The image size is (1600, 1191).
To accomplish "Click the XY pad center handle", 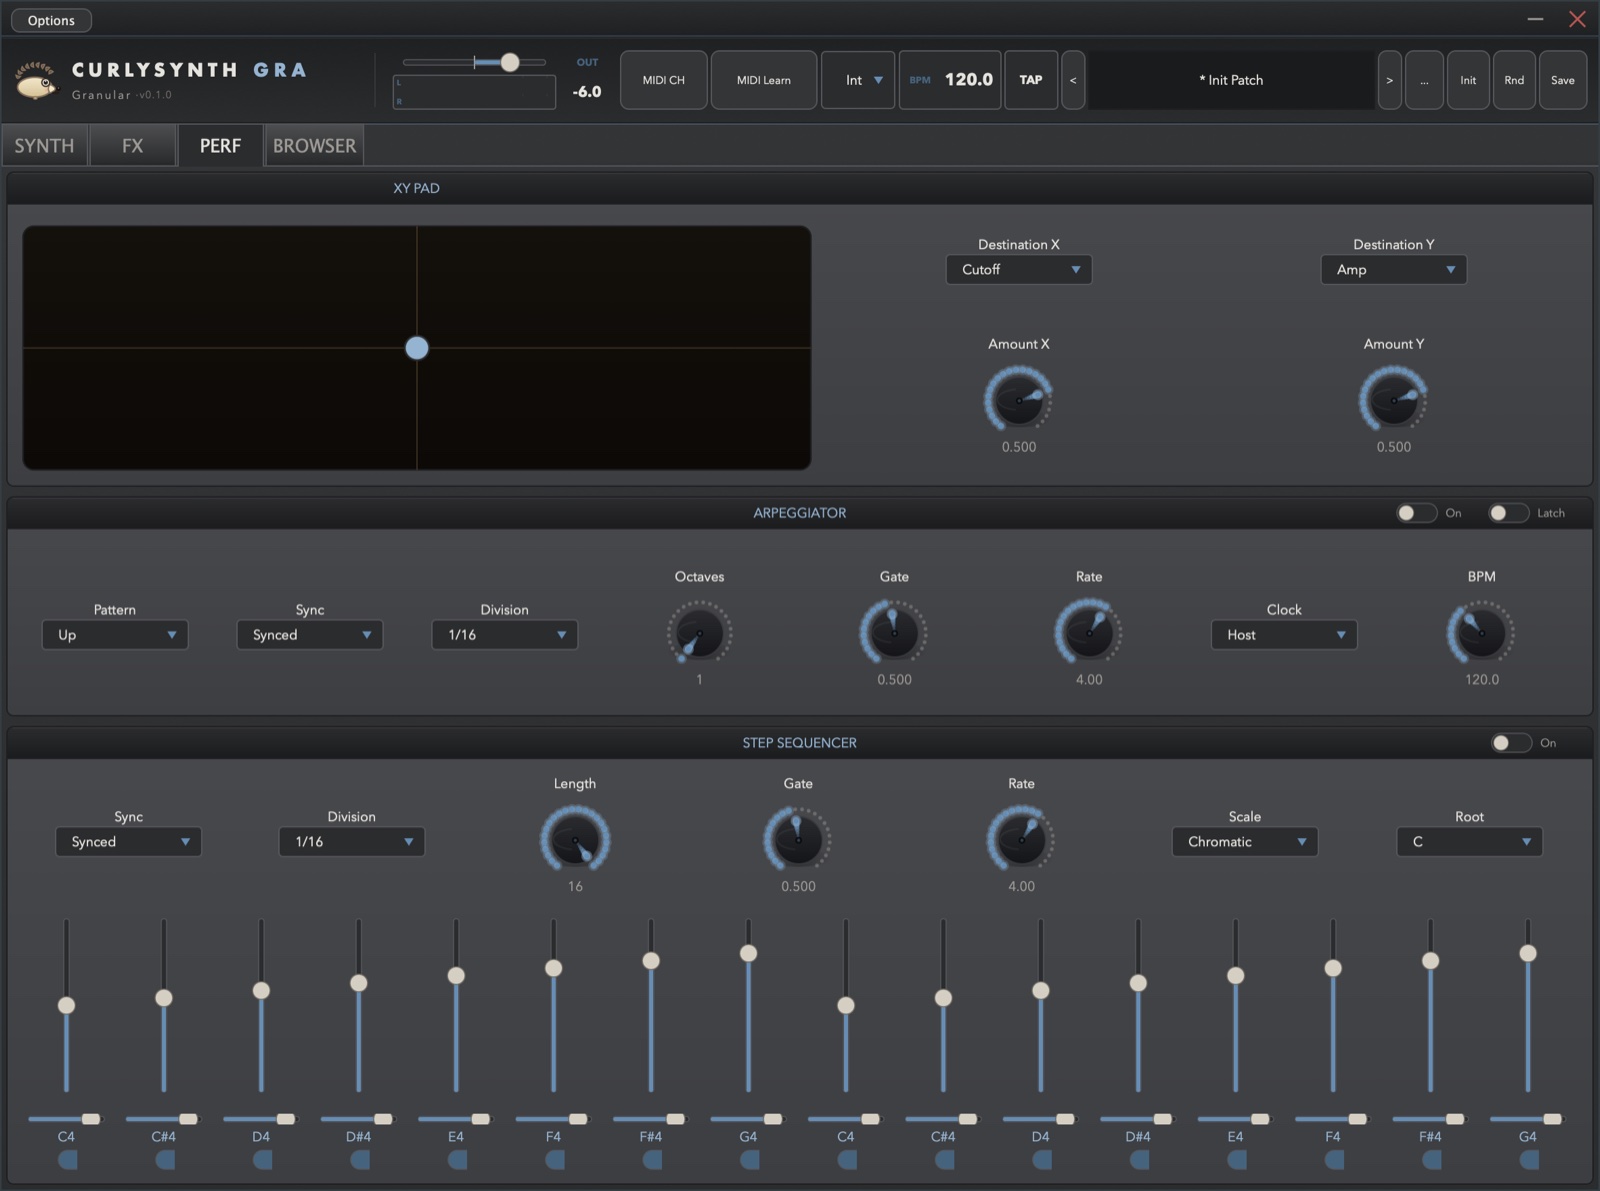I will [417, 348].
